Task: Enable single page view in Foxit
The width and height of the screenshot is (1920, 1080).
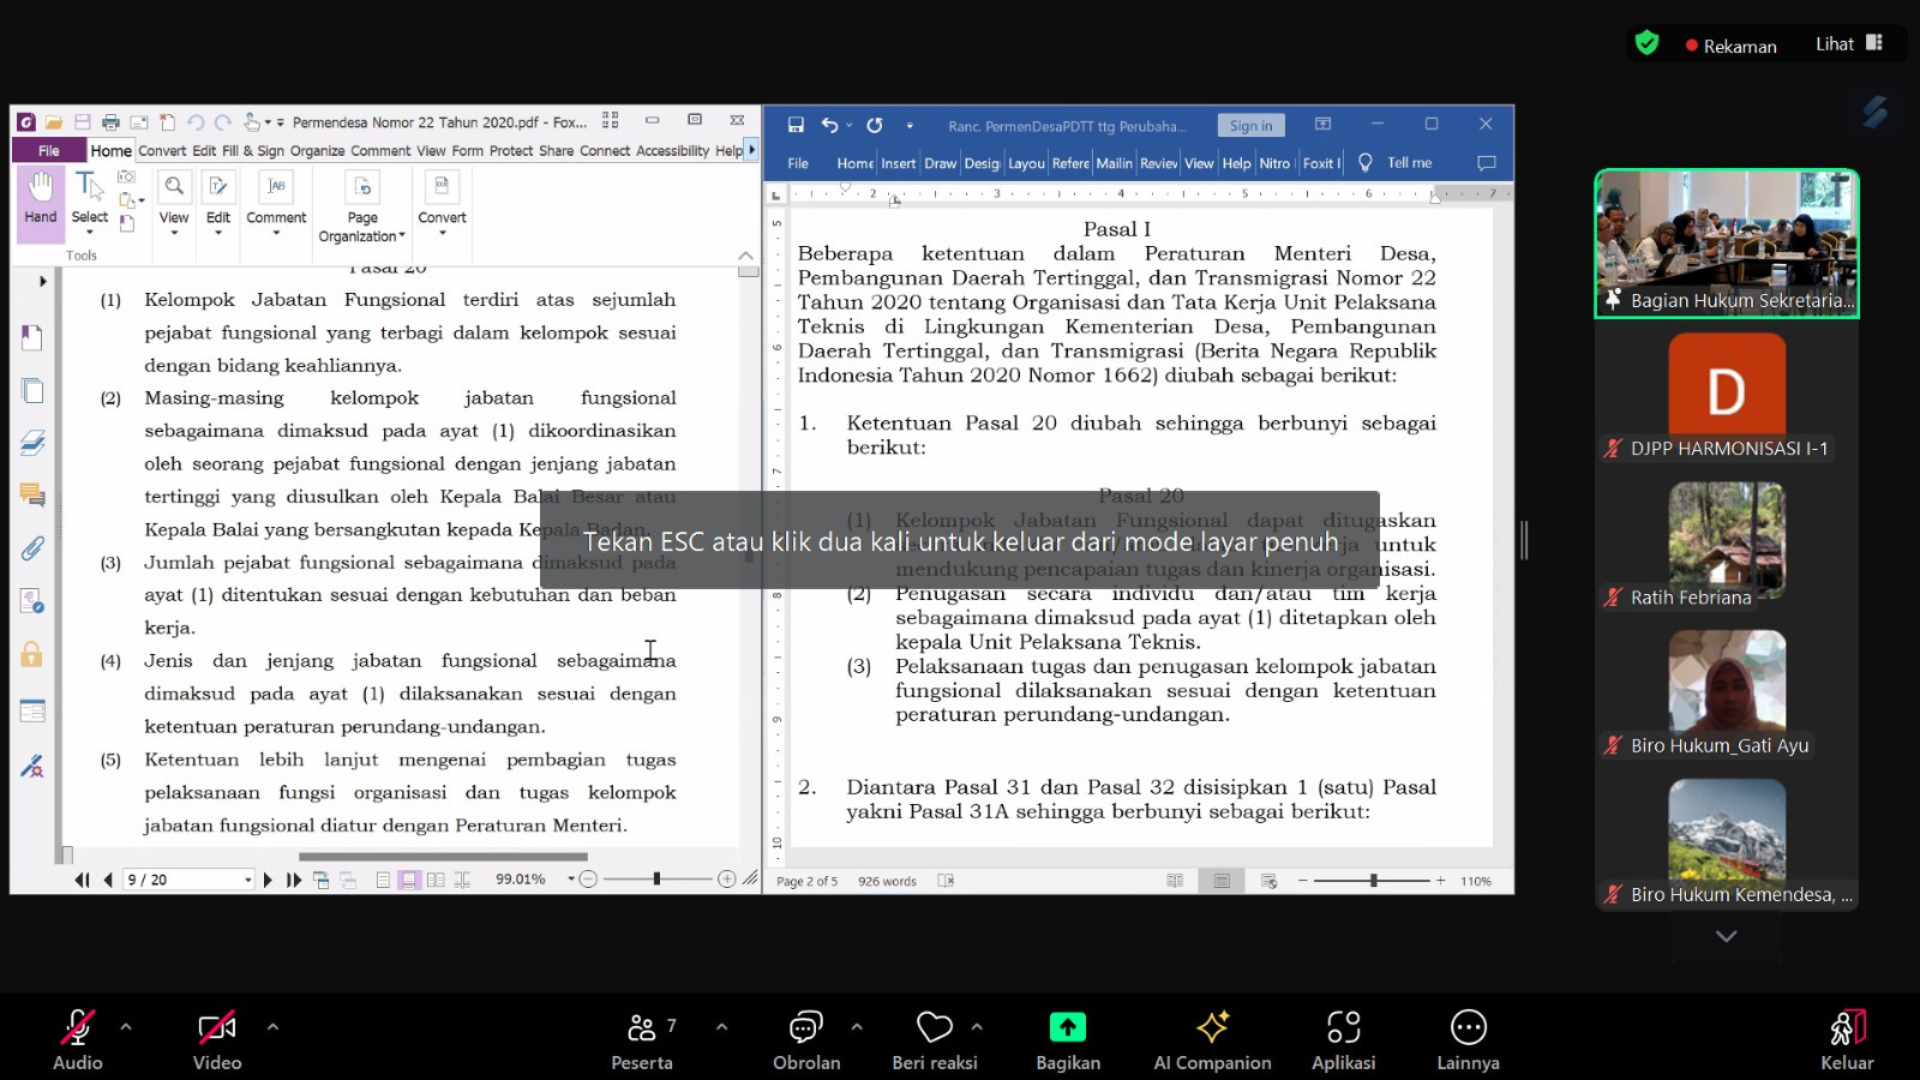Action: click(382, 880)
